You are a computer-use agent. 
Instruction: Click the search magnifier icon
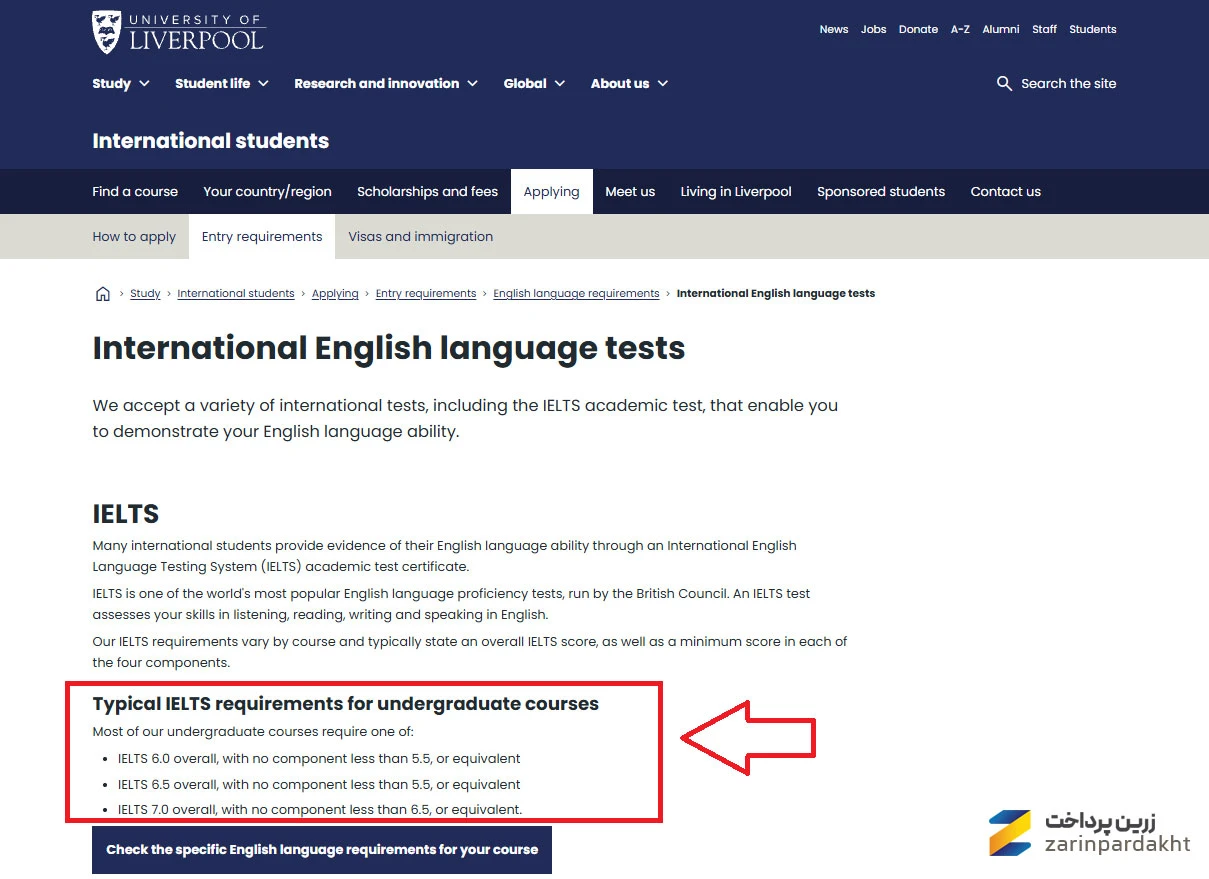tap(1004, 83)
